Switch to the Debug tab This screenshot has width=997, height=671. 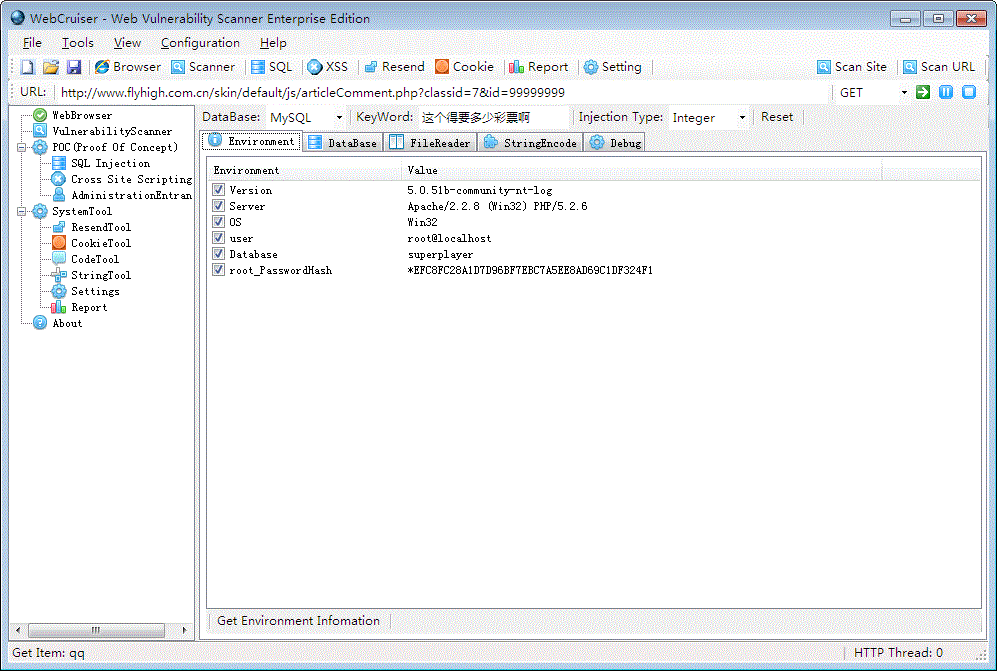point(615,142)
